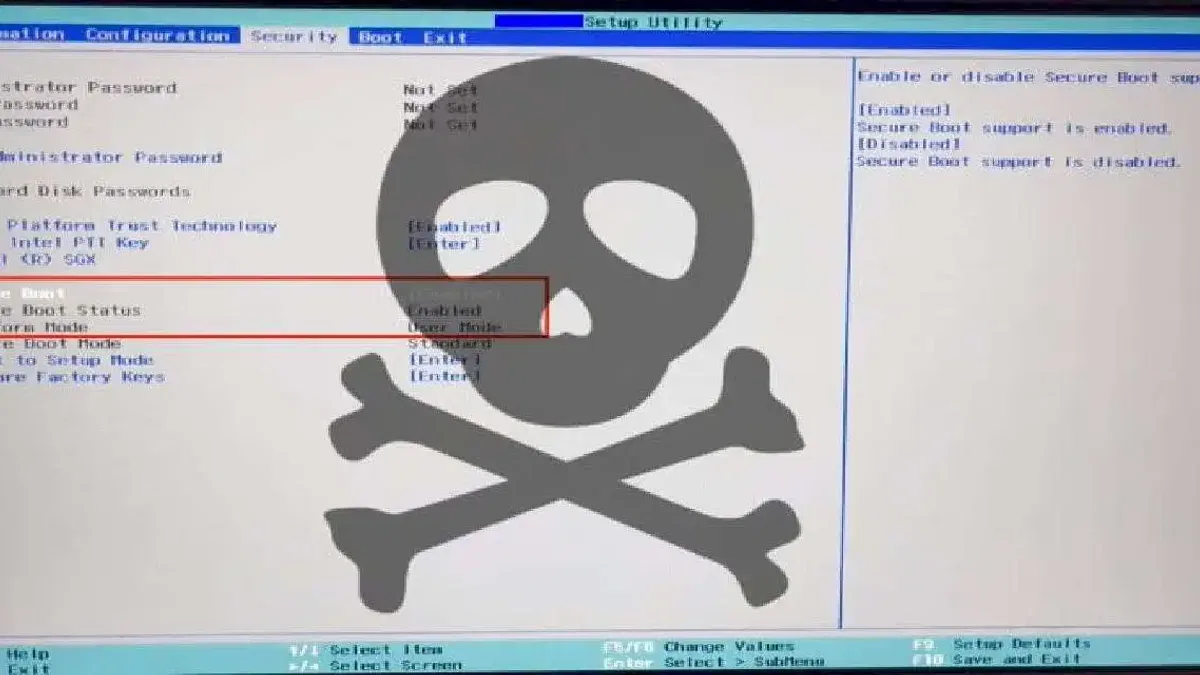
Task: Select the Hard Disk Passwords entry
Action: [x=95, y=191]
